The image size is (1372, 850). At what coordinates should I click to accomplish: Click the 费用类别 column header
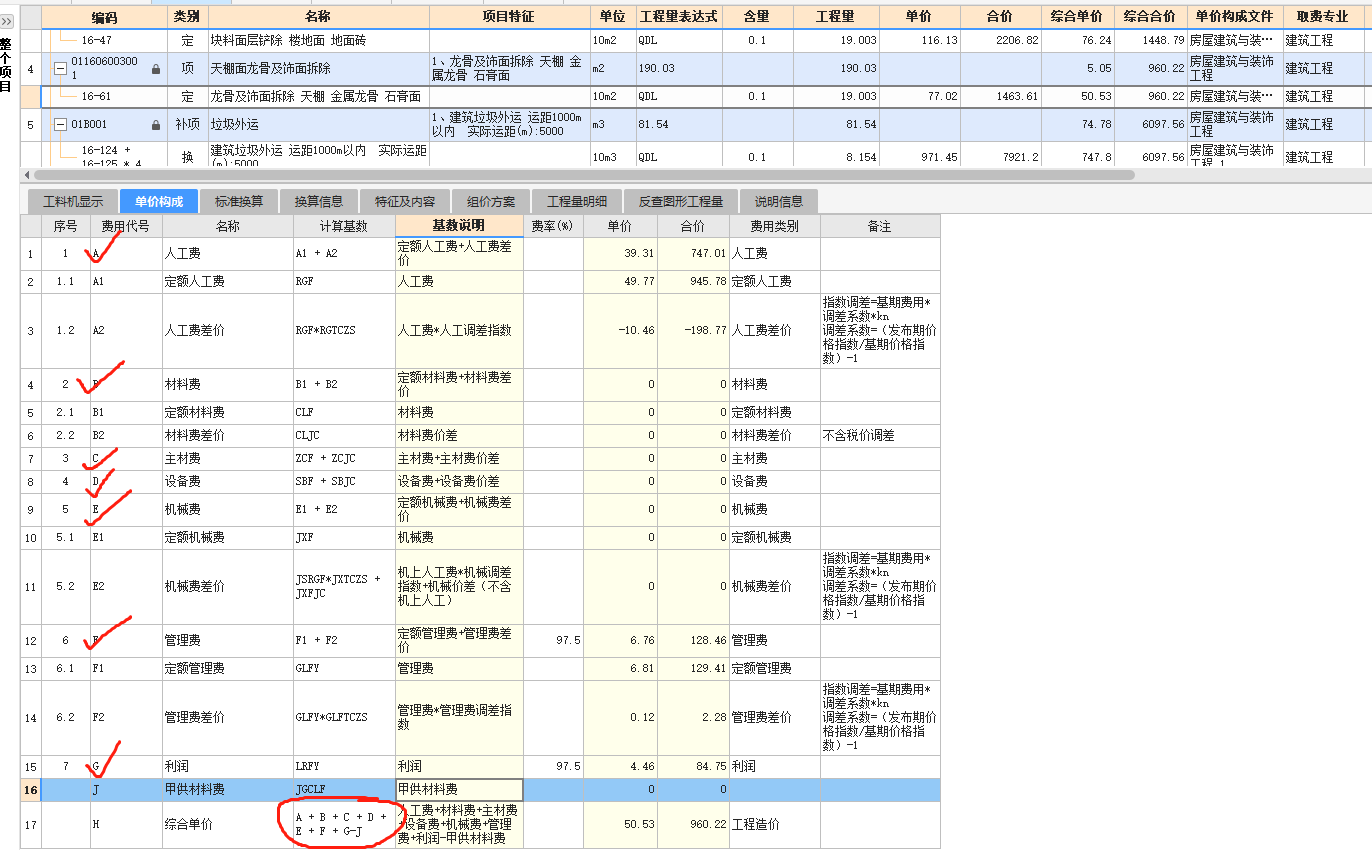coord(774,226)
